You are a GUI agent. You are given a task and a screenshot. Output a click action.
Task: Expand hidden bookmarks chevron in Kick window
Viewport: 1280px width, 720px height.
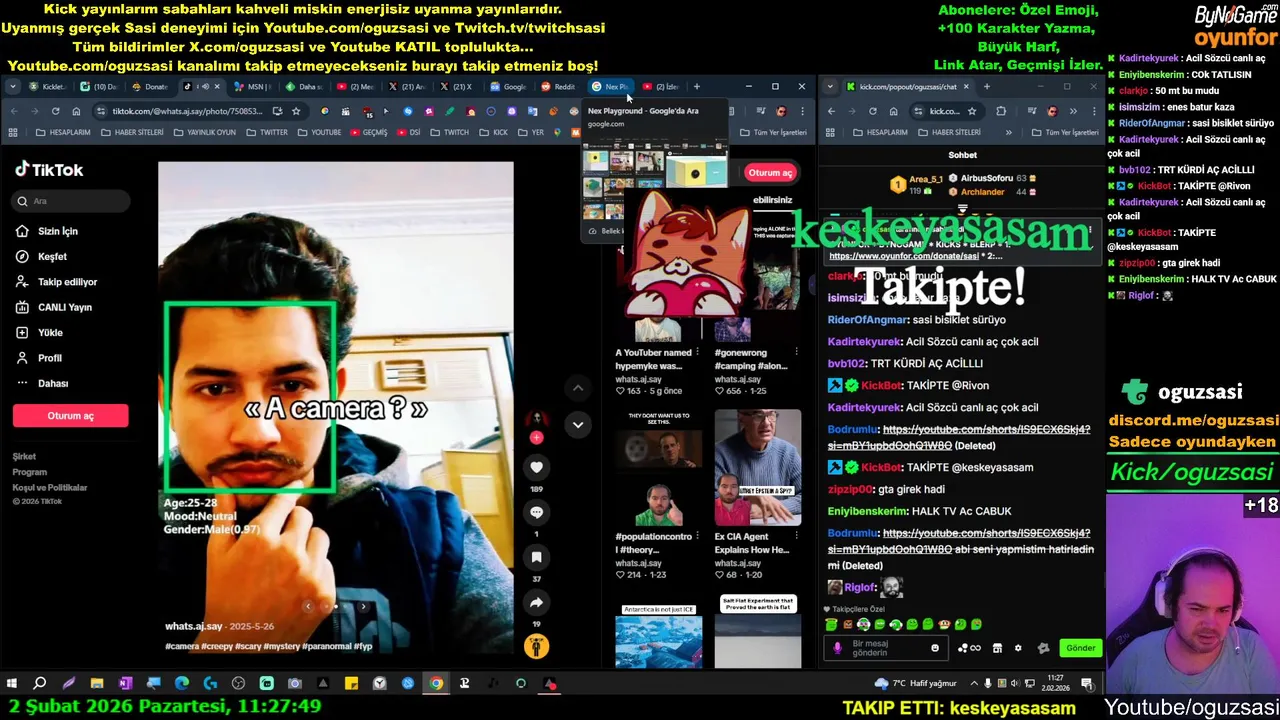coord(1008,132)
